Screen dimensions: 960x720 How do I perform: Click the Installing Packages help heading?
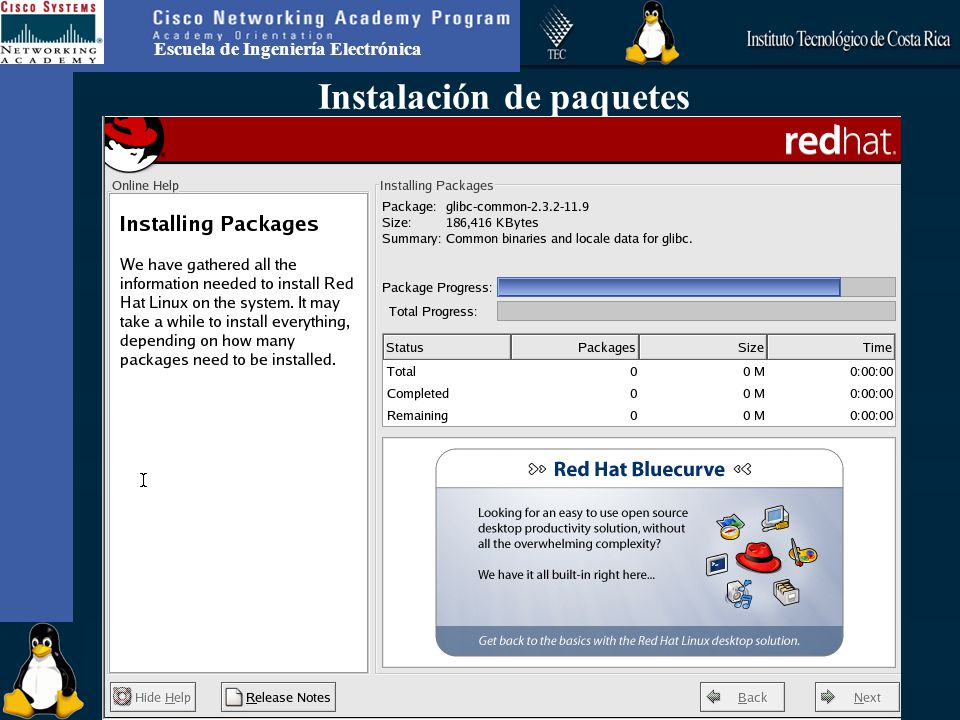click(x=219, y=224)
